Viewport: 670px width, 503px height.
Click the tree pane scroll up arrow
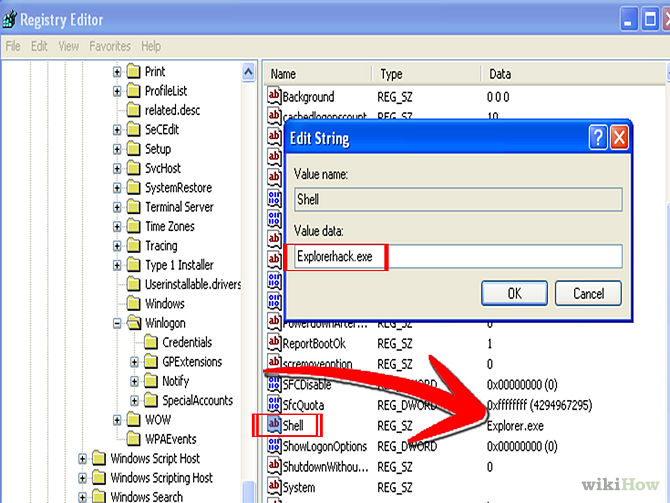[x=248, y=72]
